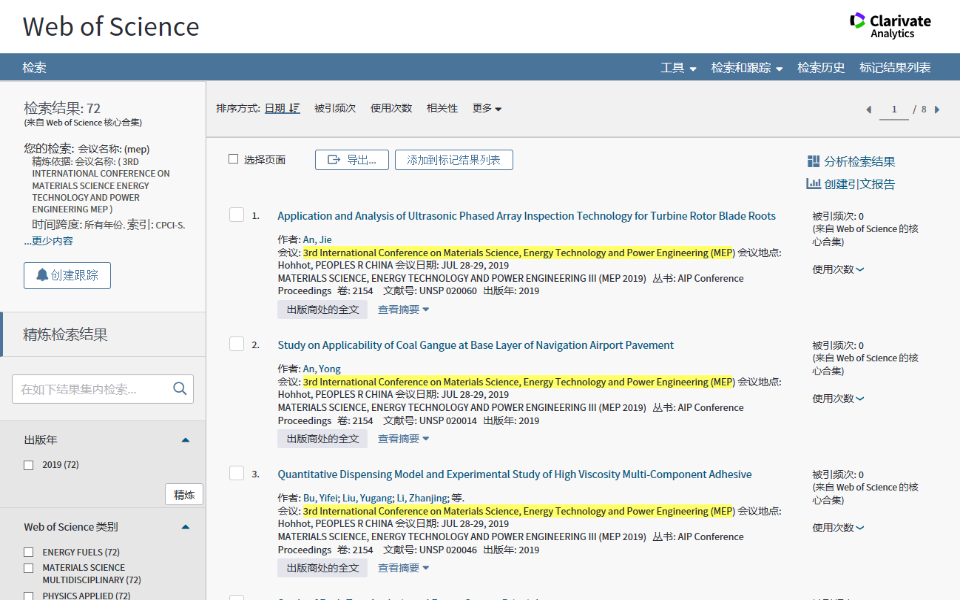Open the 工具 dropdown menu
This screenshot has width=960, height=600.
pos(678,68)
